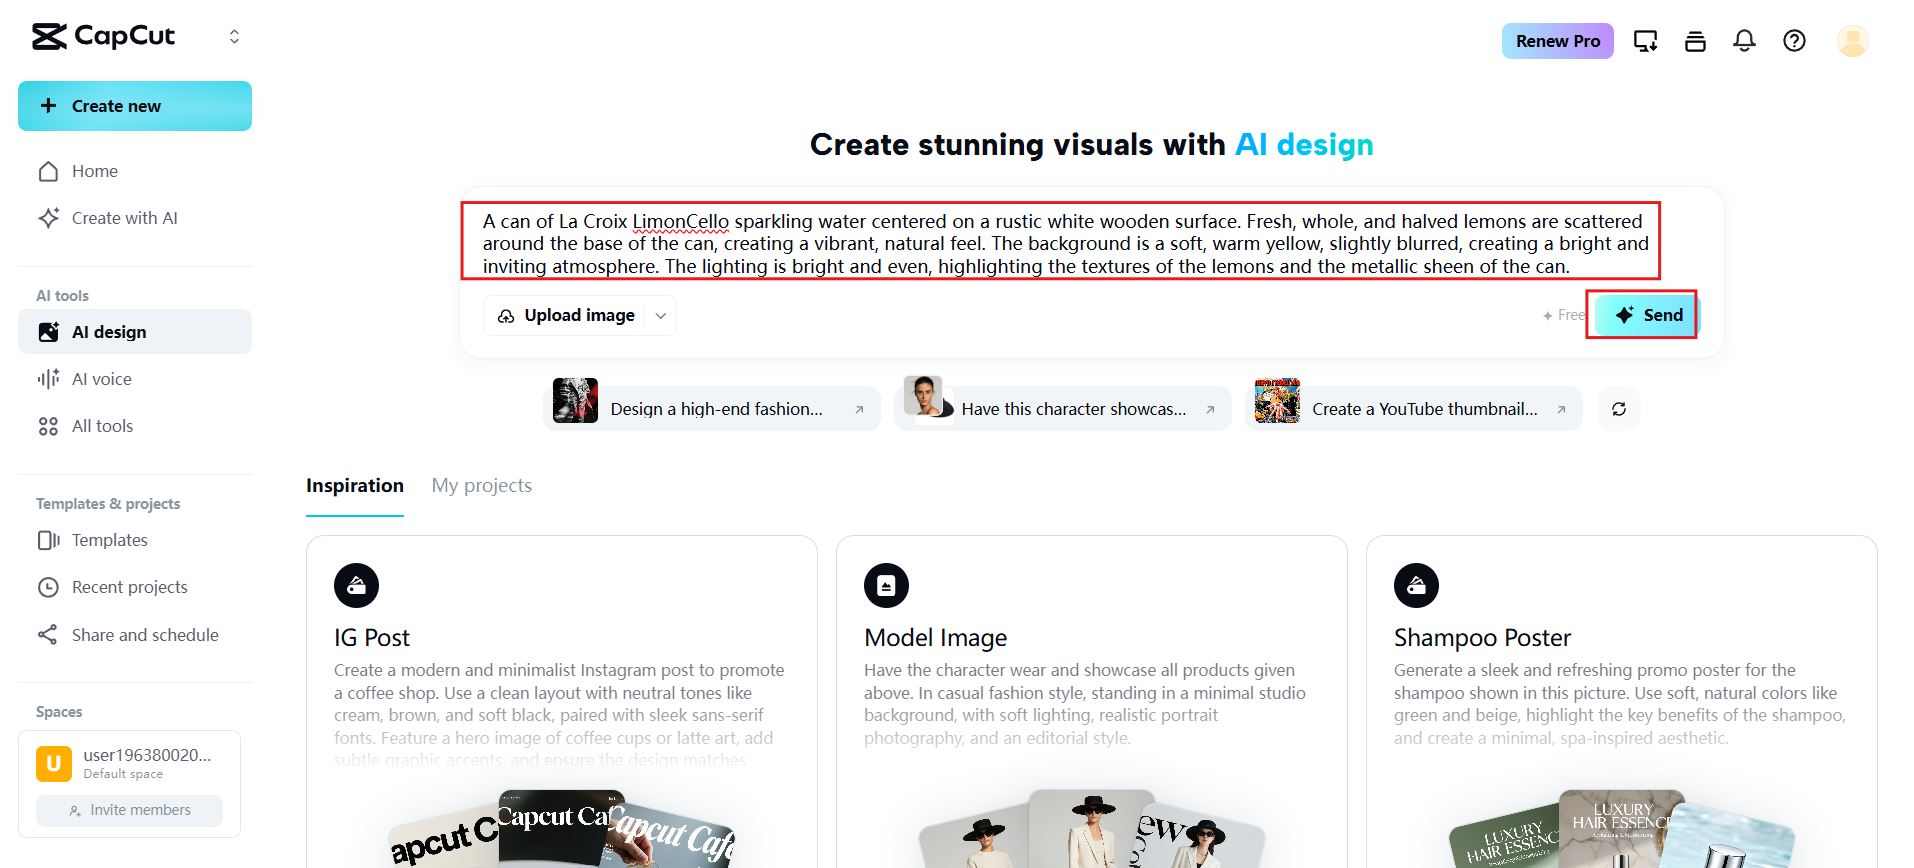Viewport: 1914px width, 868px height.
Task: Click the Shampoo Poster card icon
Action: [1416, 586]
